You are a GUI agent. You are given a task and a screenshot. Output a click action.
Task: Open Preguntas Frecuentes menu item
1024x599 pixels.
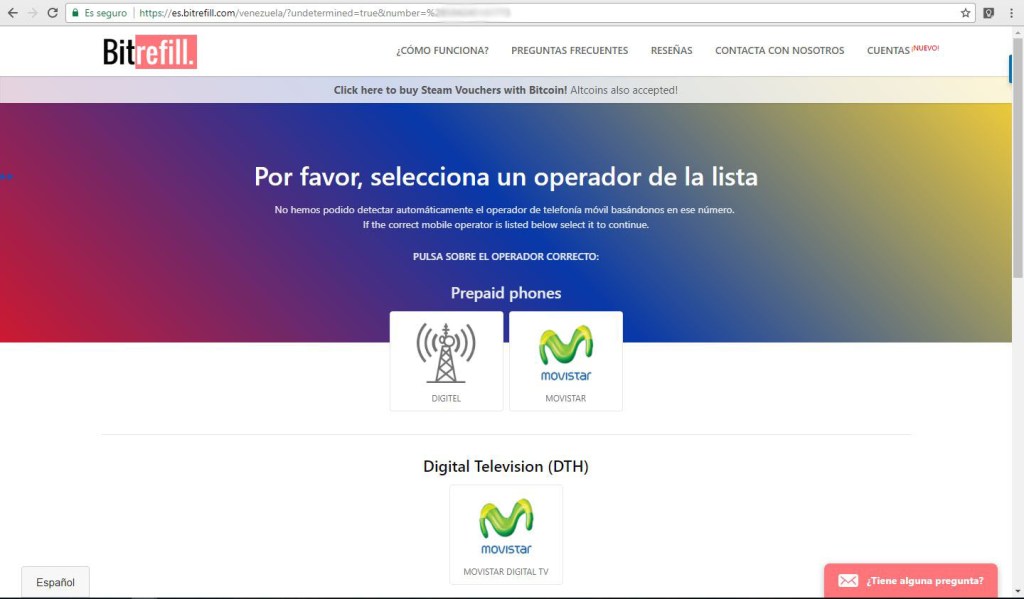point(569,50)
